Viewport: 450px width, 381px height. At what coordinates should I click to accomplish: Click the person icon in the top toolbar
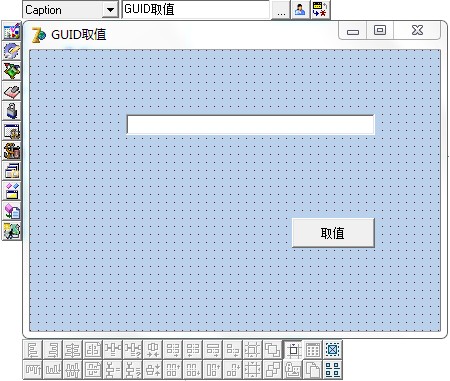(300, 10)
